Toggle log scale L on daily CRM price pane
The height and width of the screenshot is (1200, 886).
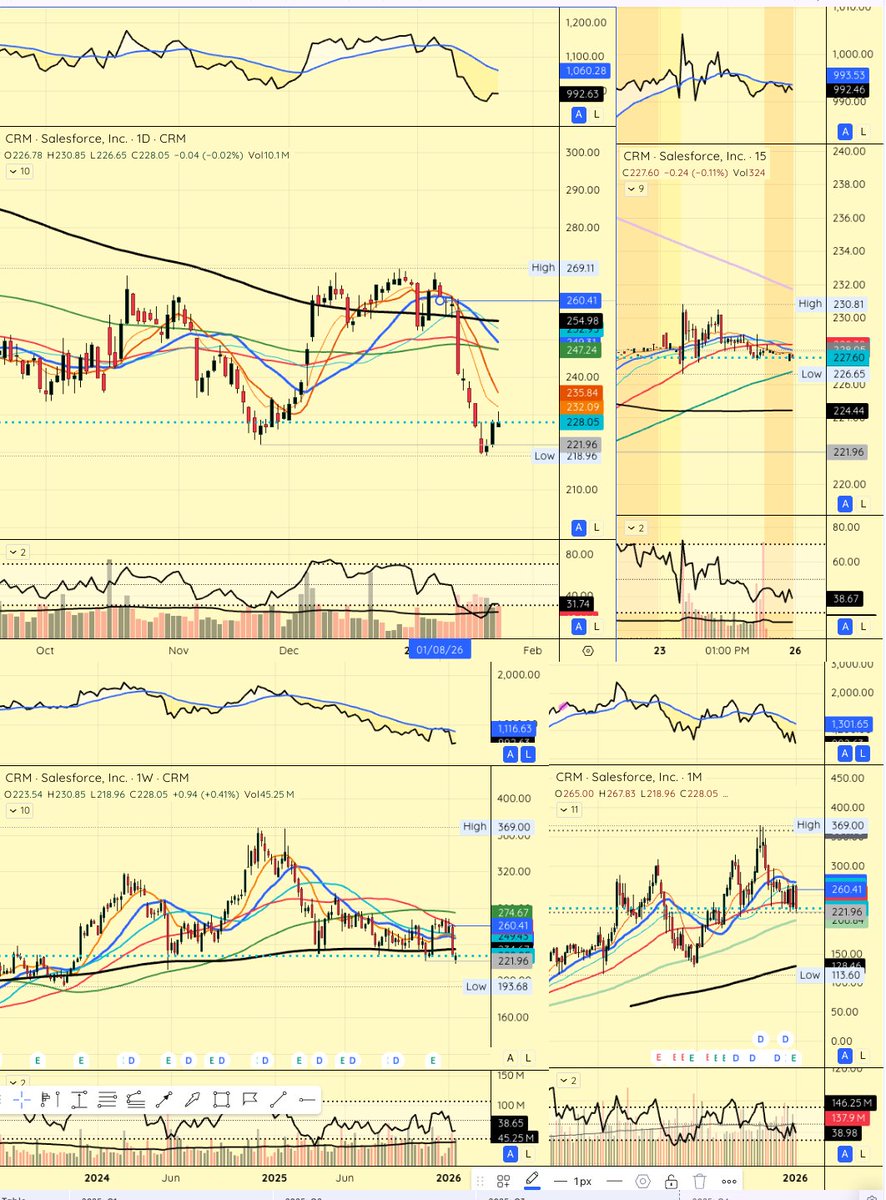click(x=596, y=526)
